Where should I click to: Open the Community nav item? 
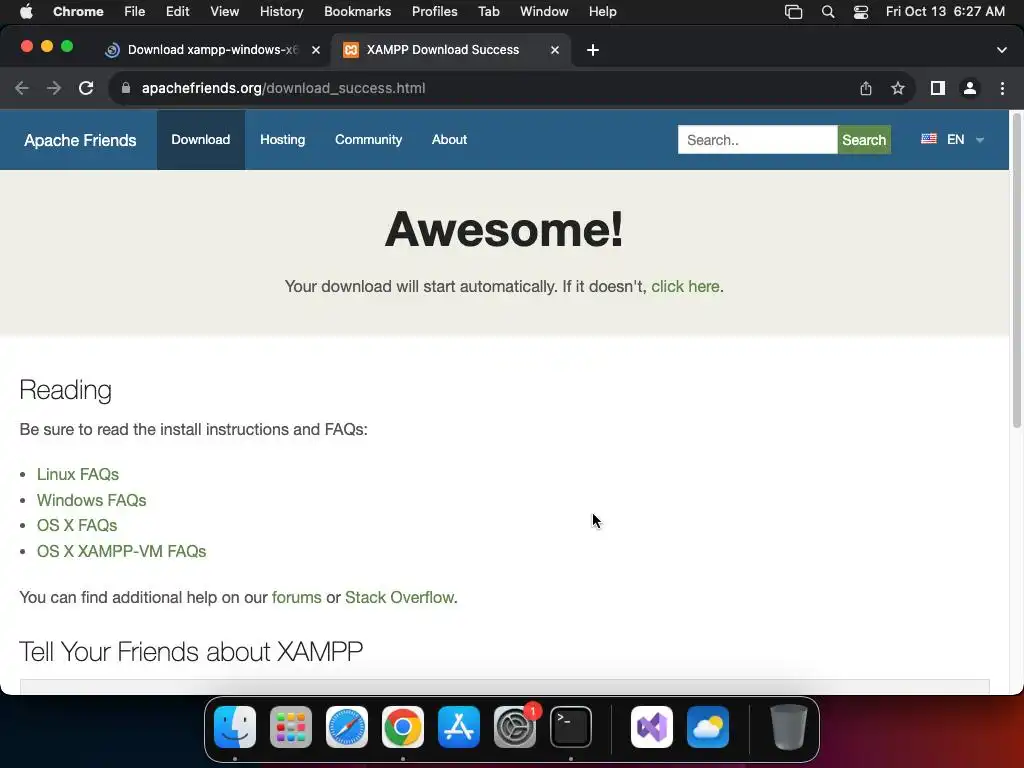pyautogui.click(x=368, y=140)
